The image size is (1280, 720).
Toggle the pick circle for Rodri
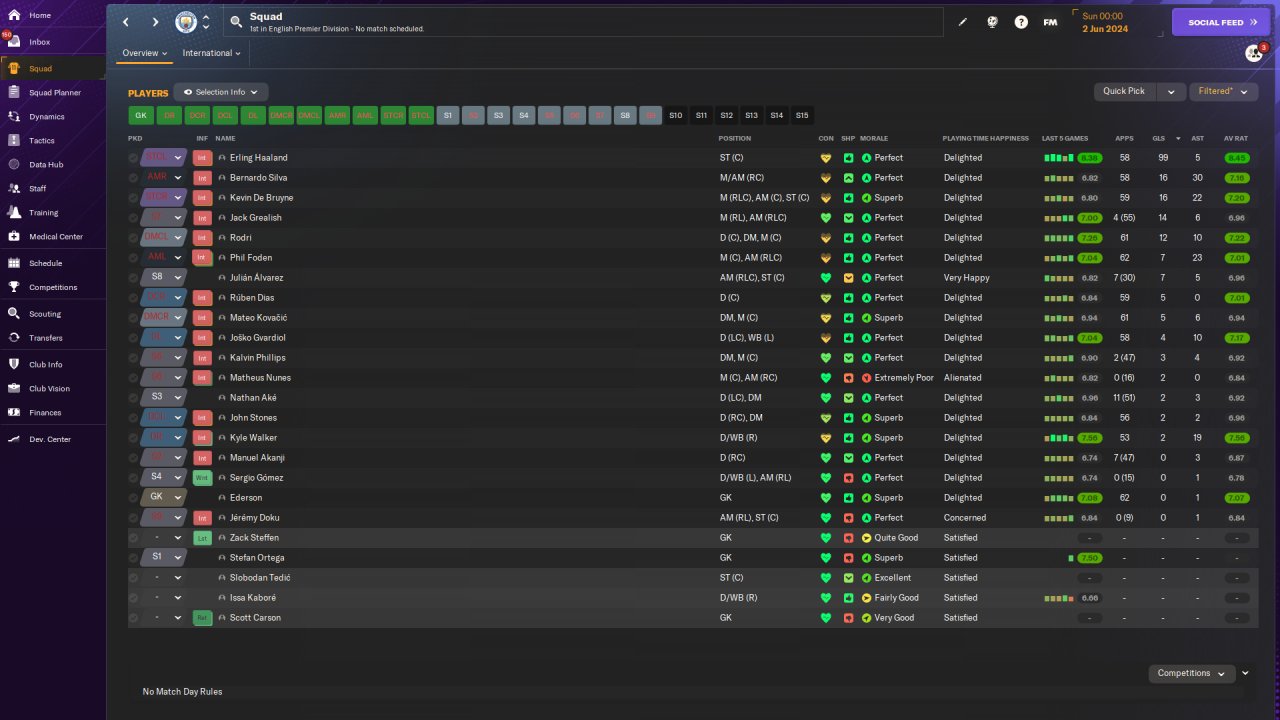[x=134, y=238]
